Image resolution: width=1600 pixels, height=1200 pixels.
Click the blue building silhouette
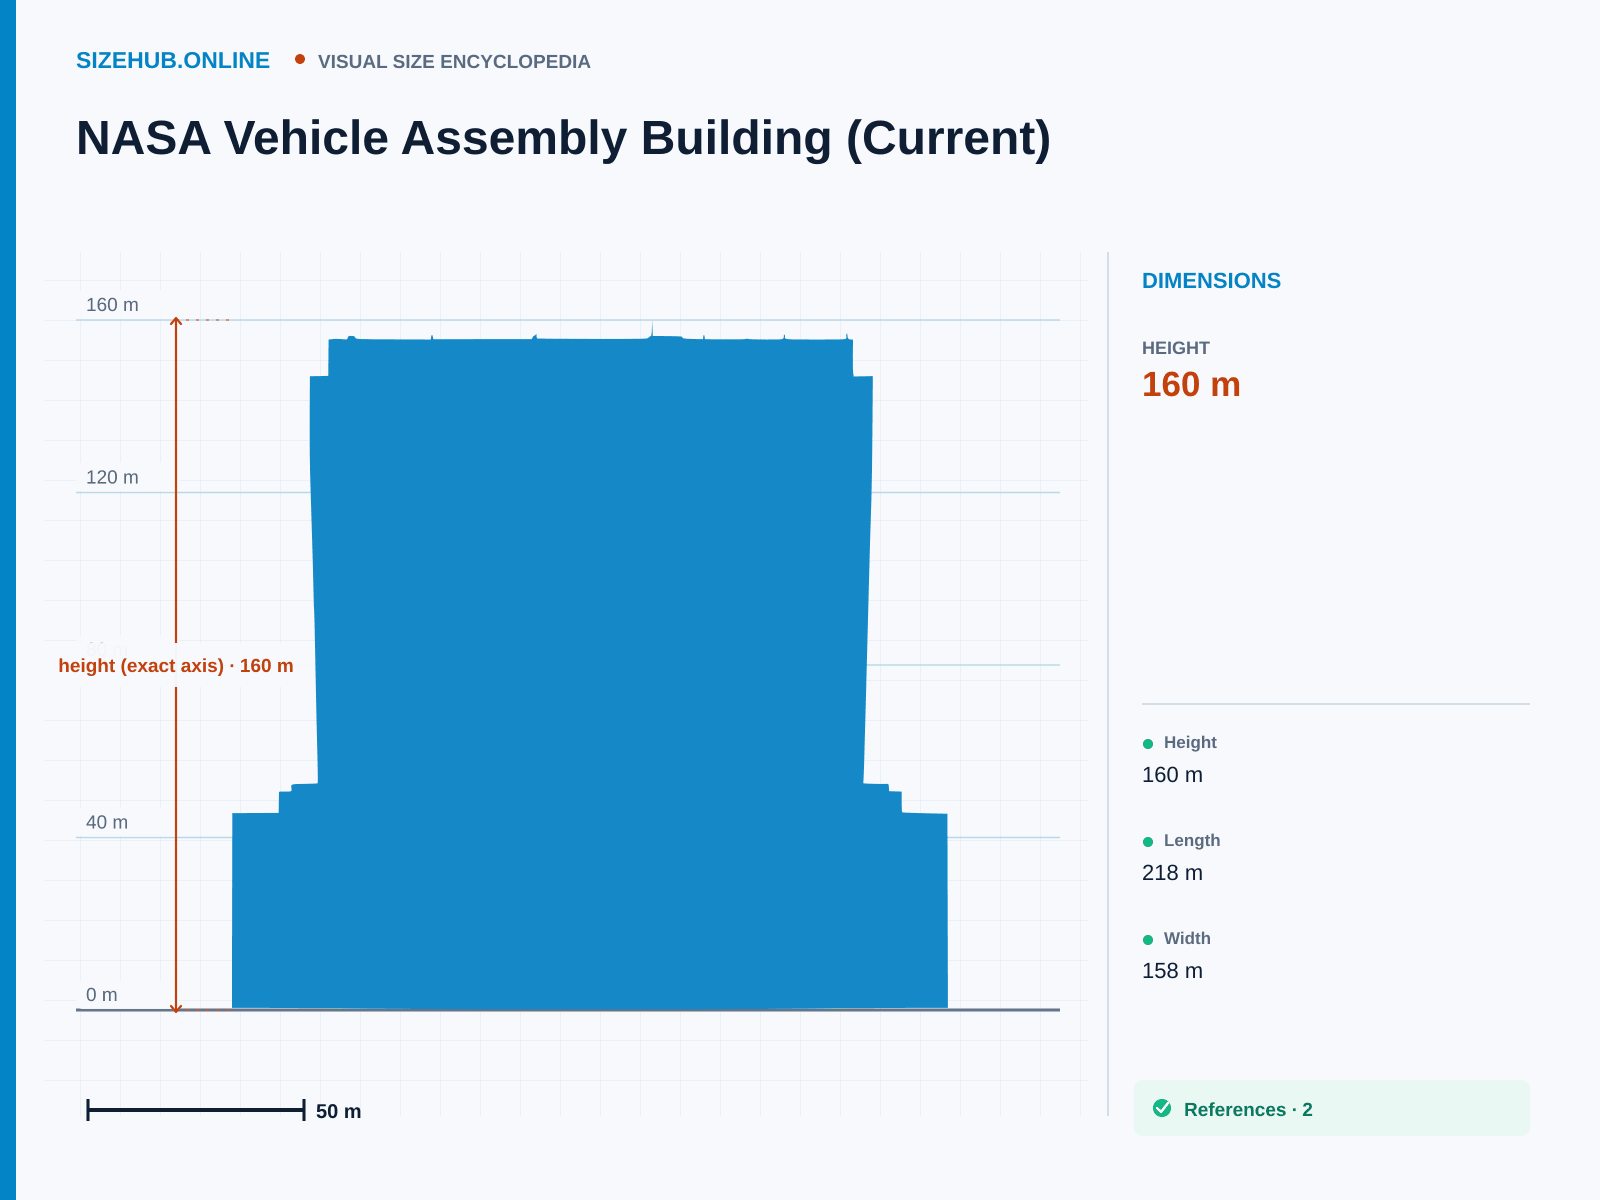590,666
